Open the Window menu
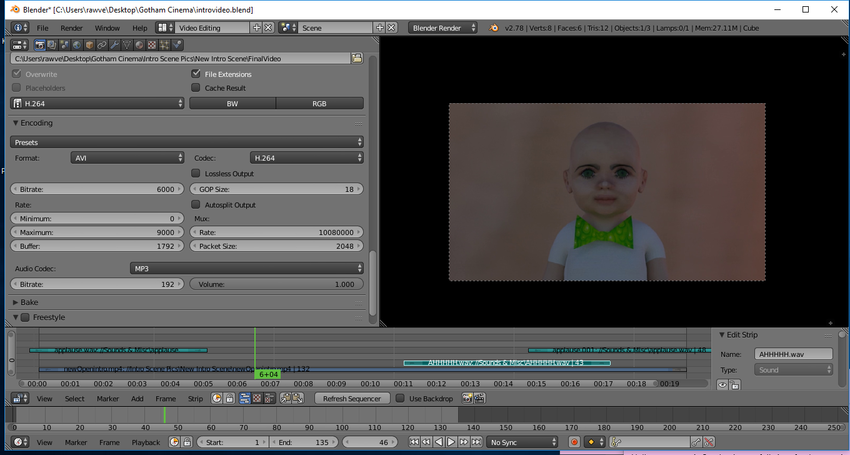 107,28
